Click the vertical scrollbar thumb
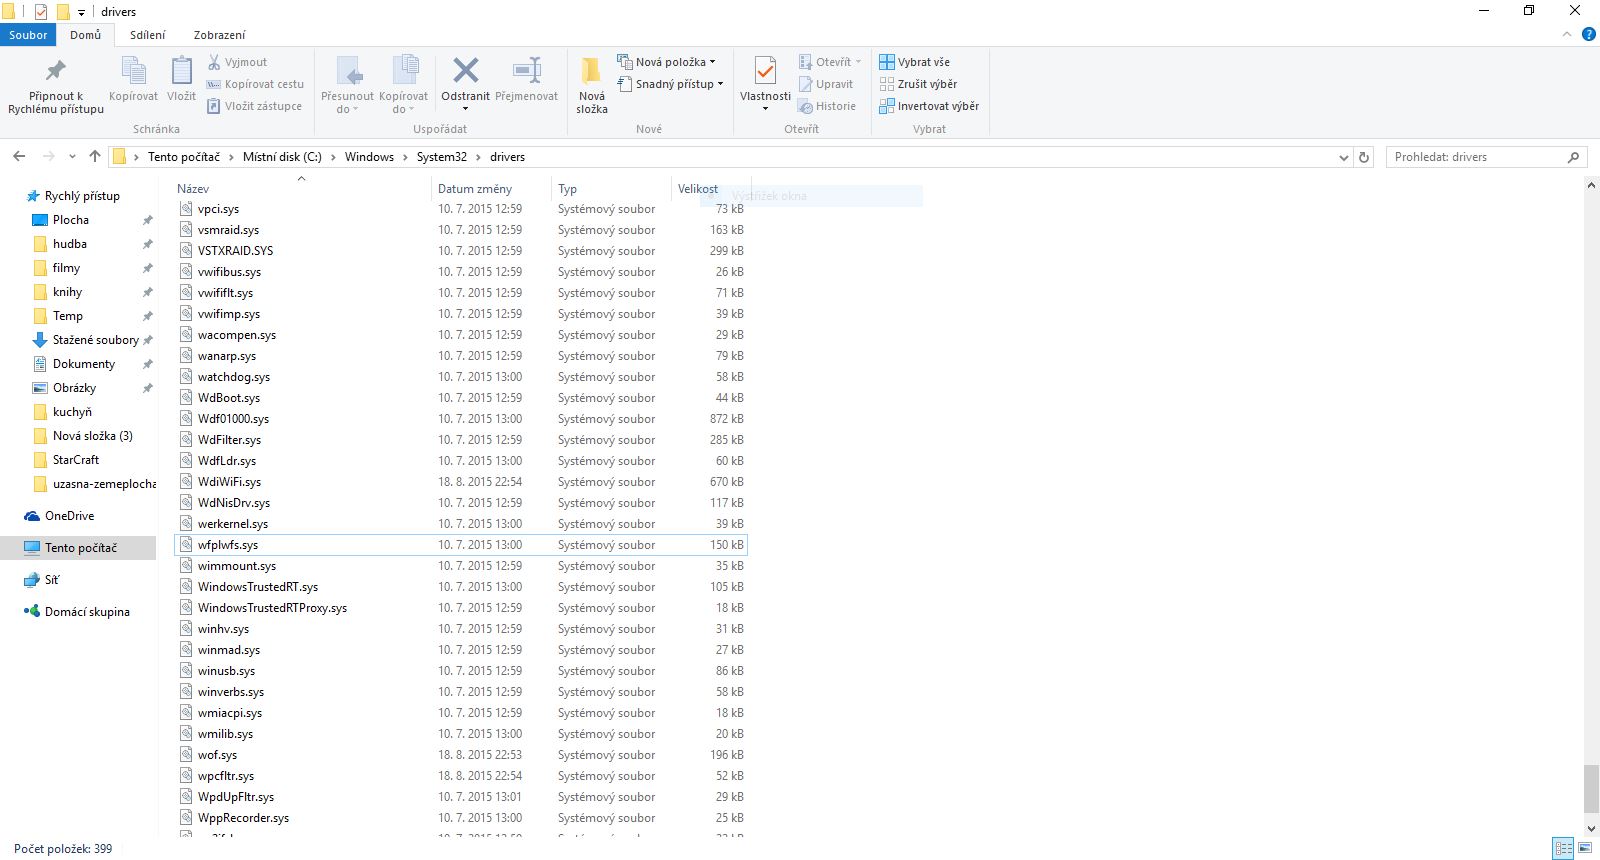The width and height of the screenshot is (1600, 860). pyautogui.click(x=1591, y=789)
